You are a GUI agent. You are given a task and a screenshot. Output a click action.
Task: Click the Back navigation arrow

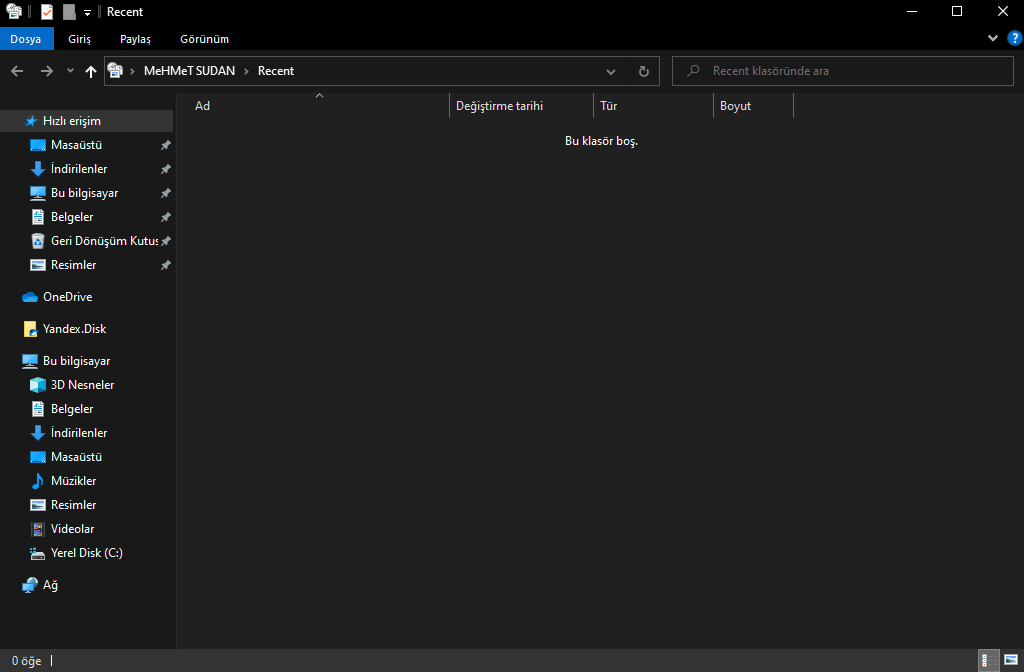(17, 71)
